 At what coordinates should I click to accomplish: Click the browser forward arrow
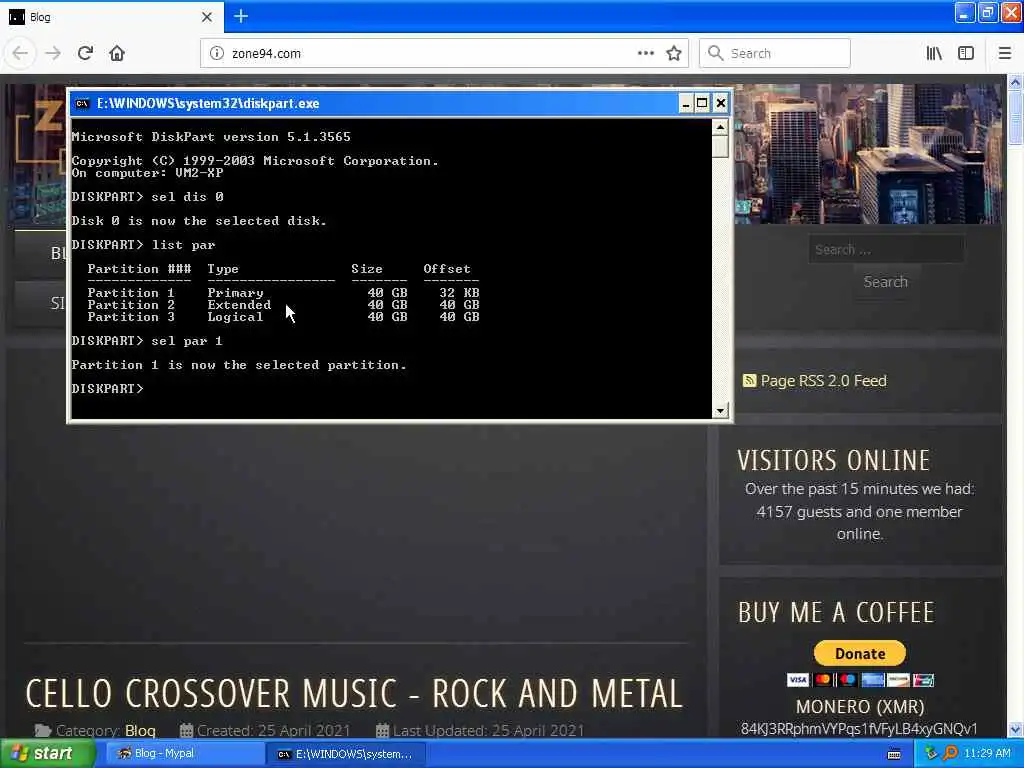[53, 54]
